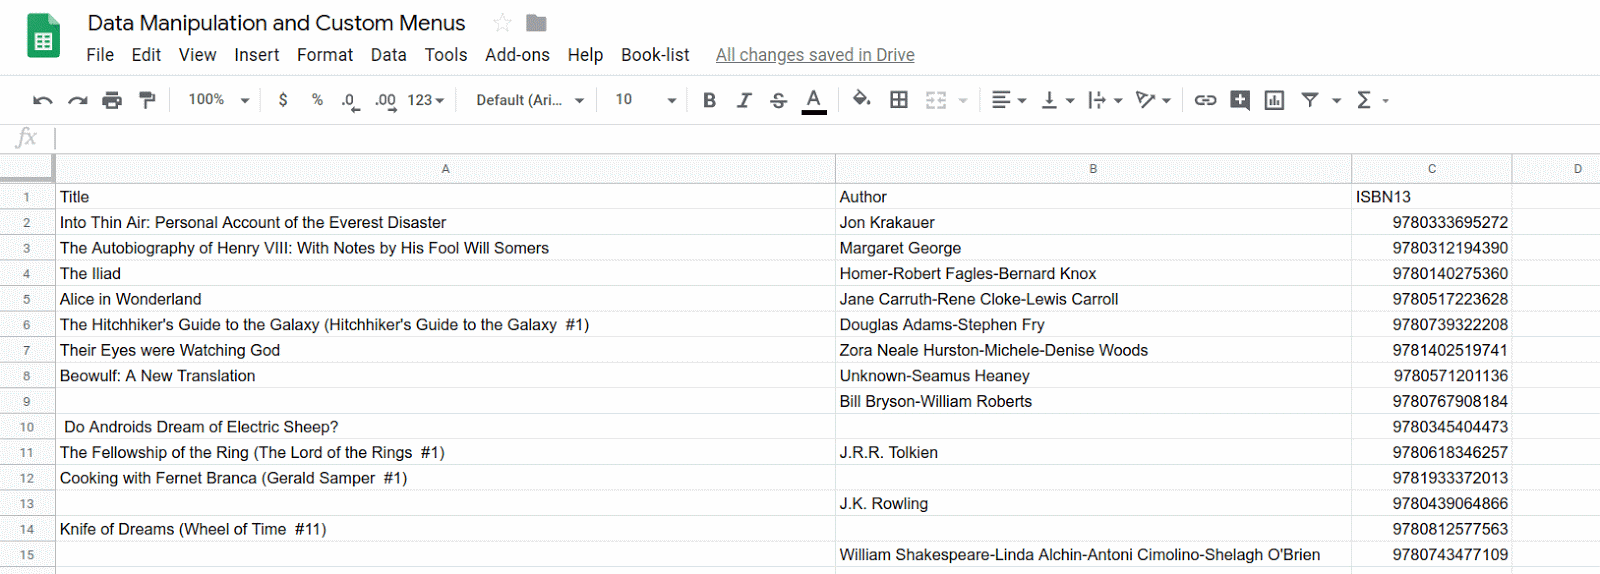Image resolution: width=1600 pixels, height=574 pixels.
Task: Toggle italic text formatting
Action: pos(744,100)
